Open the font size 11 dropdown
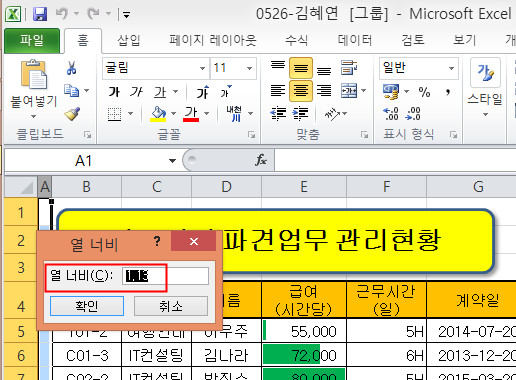 (249, 68)
